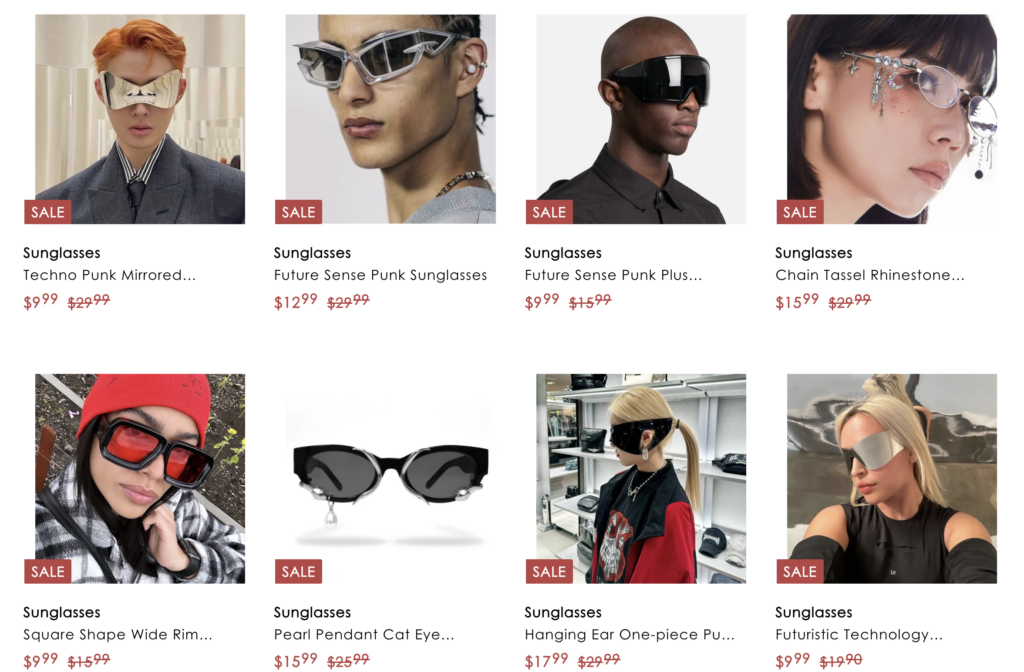Click the $17.99 Hanging Ear sunglasses price

[546, 661]
